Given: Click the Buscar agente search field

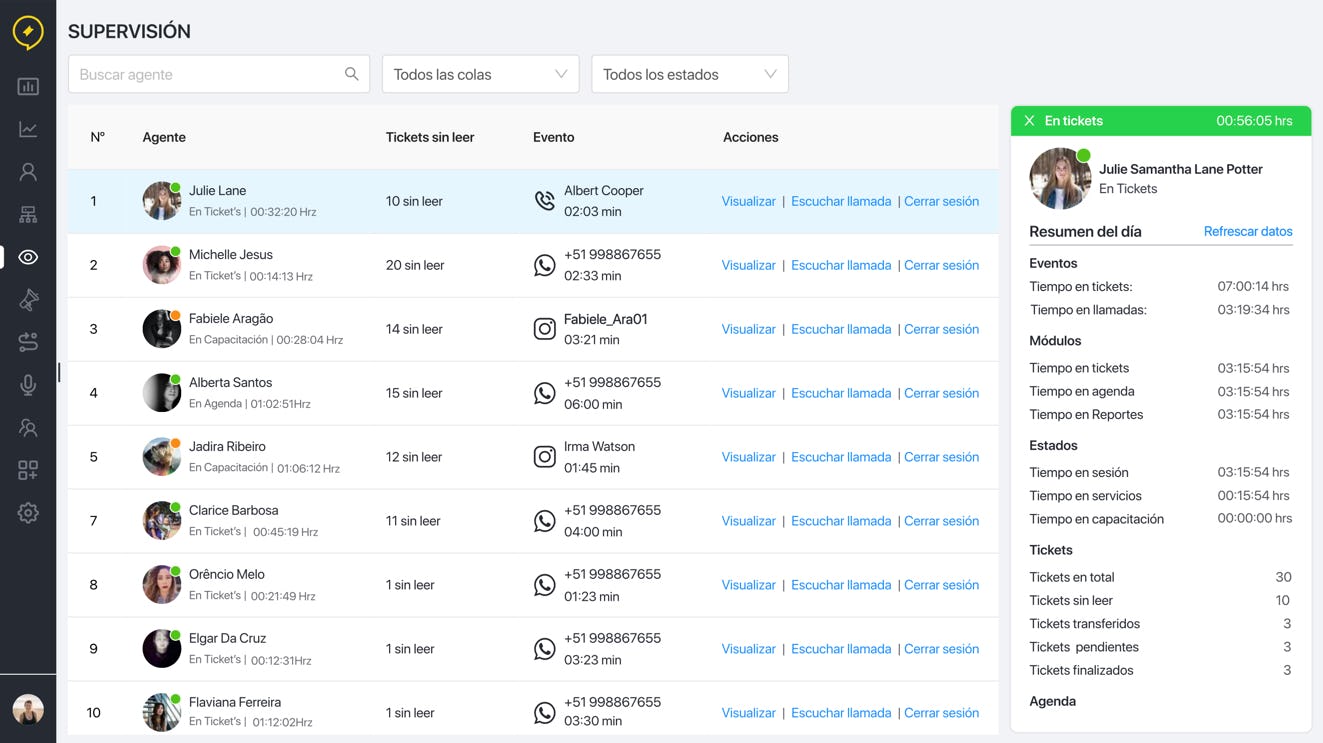Looking at the screenshot, I should [200, 73].
